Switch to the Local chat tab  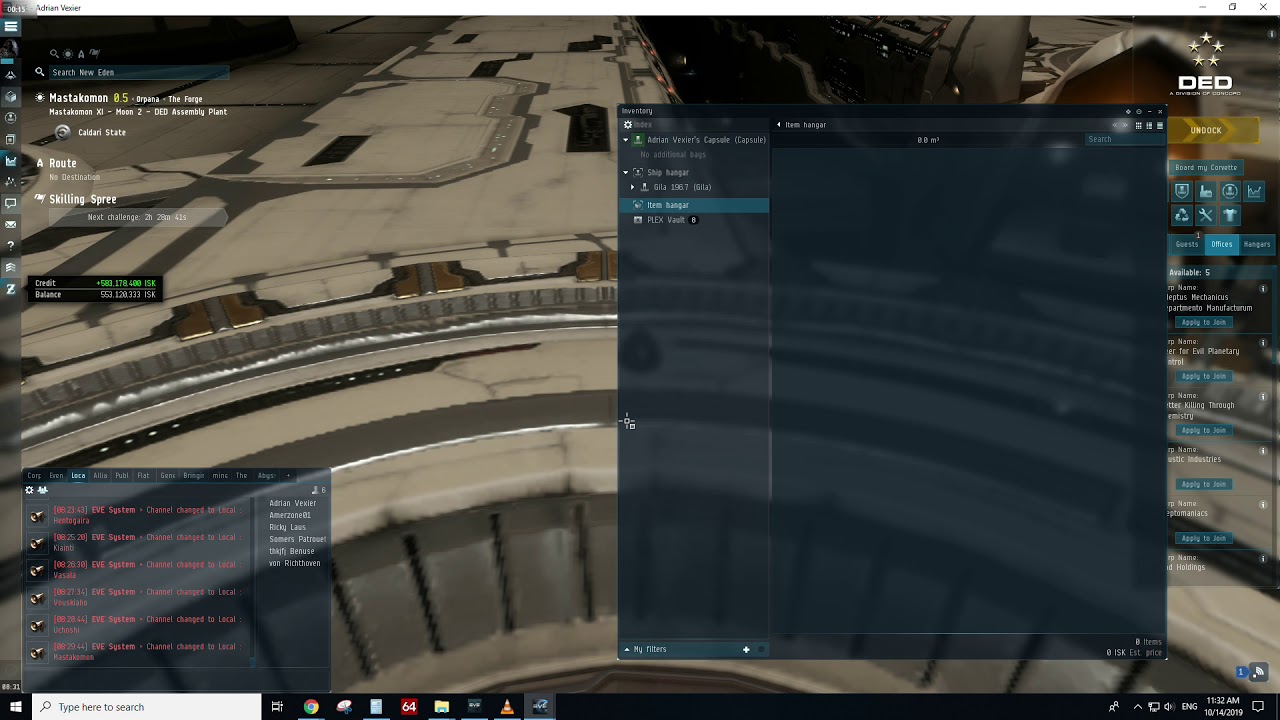(78, 476)
